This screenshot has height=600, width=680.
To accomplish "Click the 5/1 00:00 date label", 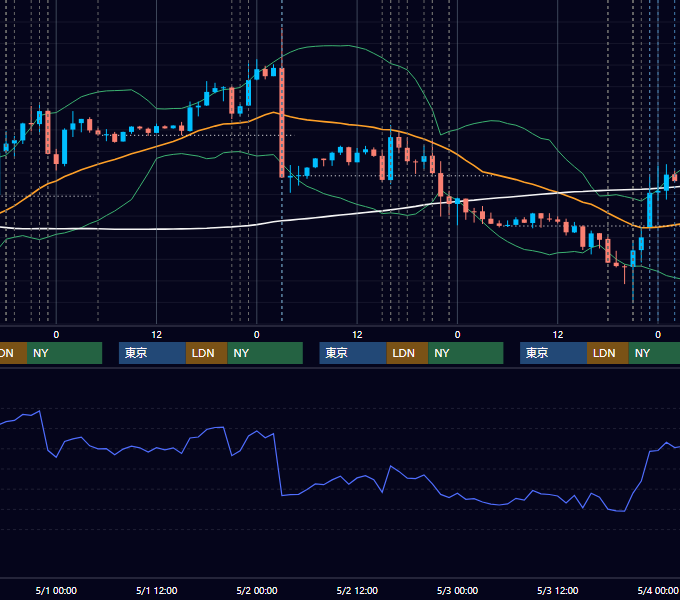I will tap(56, 590).
